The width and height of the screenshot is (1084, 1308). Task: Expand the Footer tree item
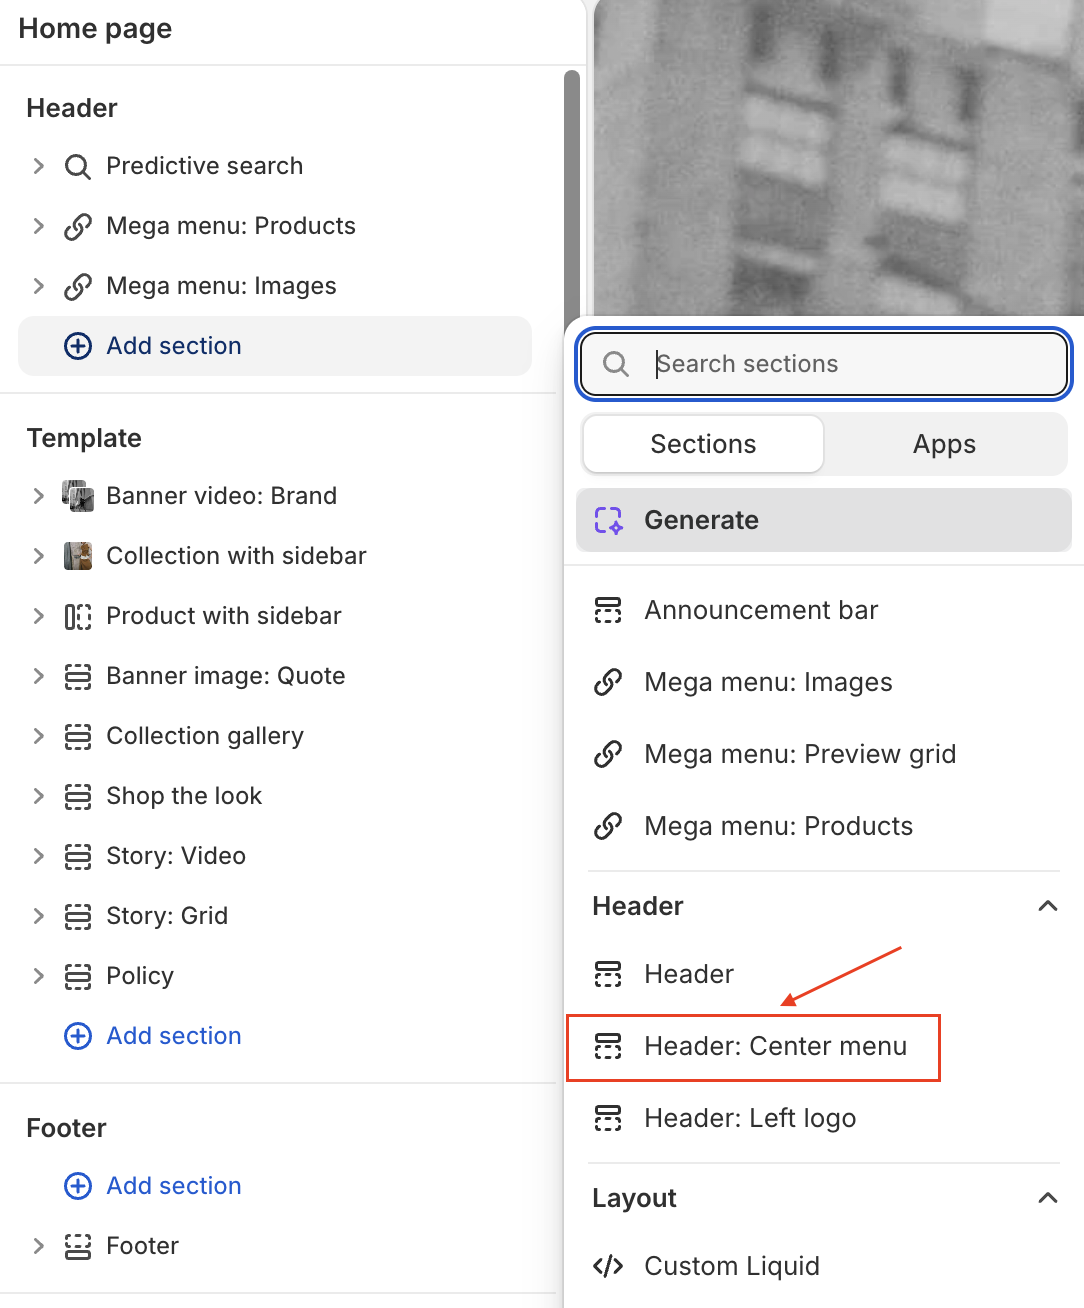(38, 1246)
